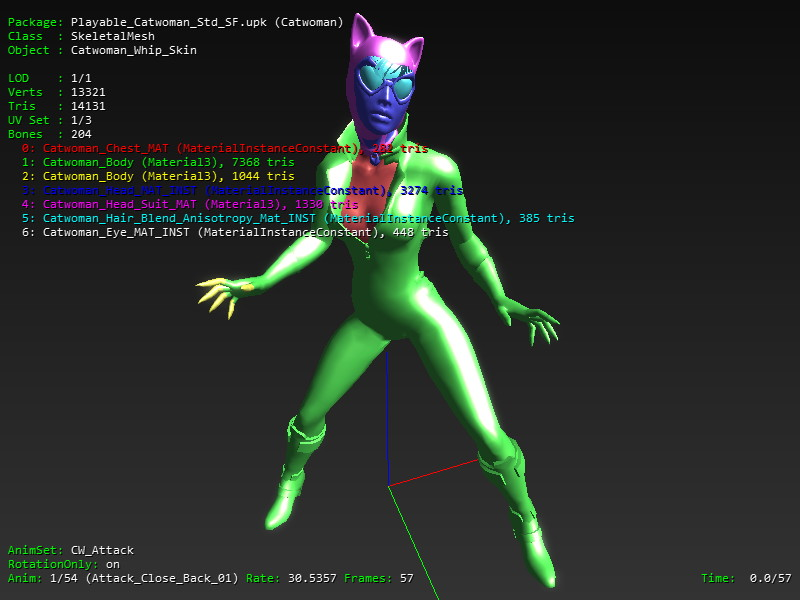Viewport: 800px width, 600px height.
Task: Click the Bones count 204
Action: 81,134
